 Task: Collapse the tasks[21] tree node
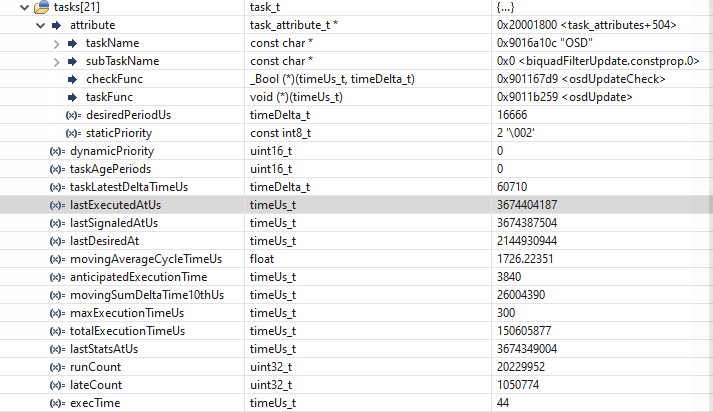coord(25,7)
